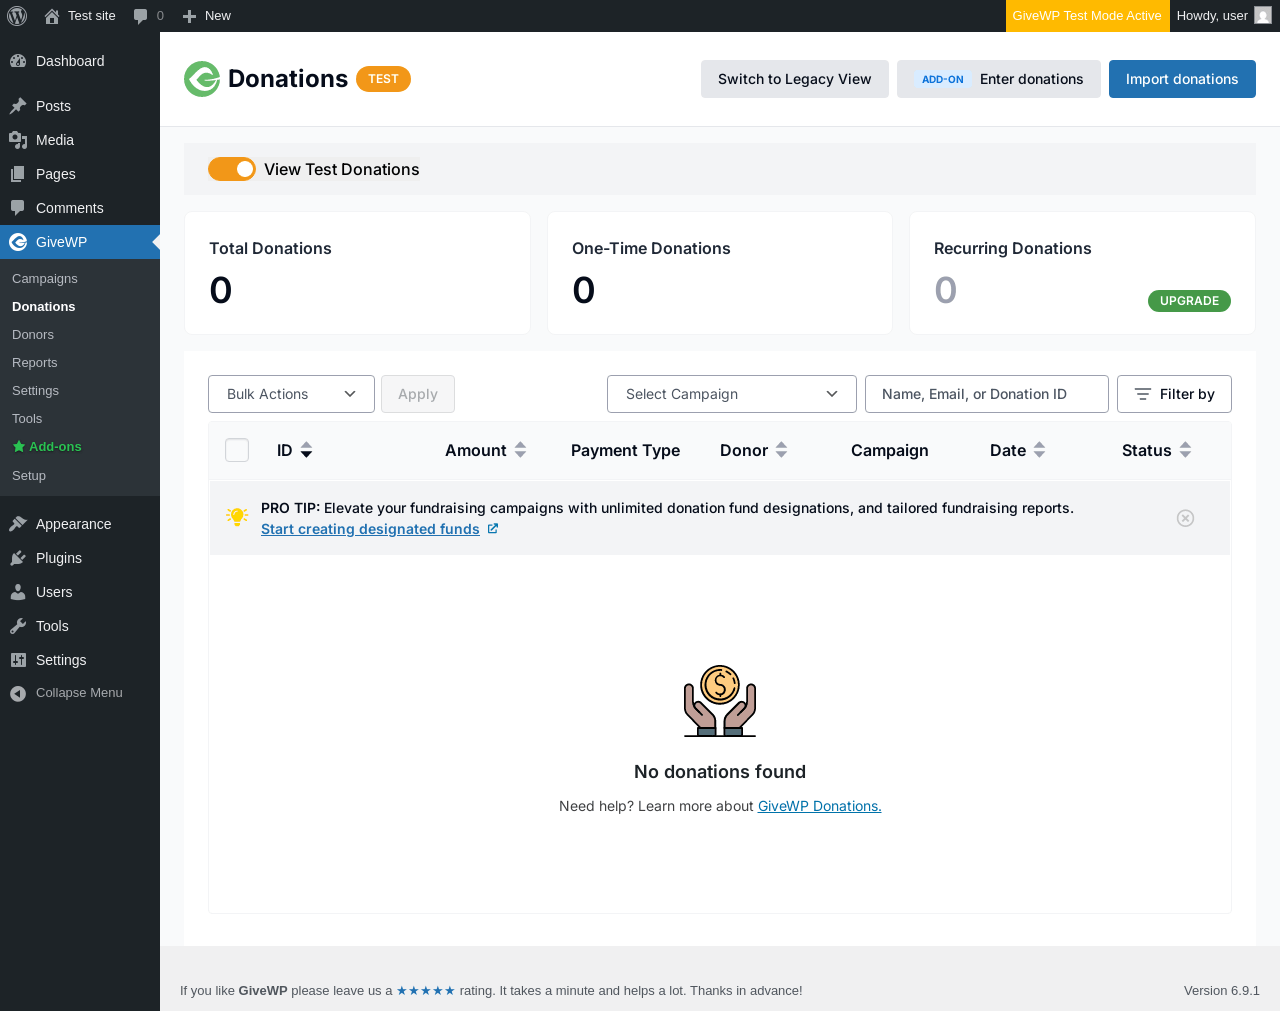
Task: Sort donations by ID arrows
Action: (306, 450)
